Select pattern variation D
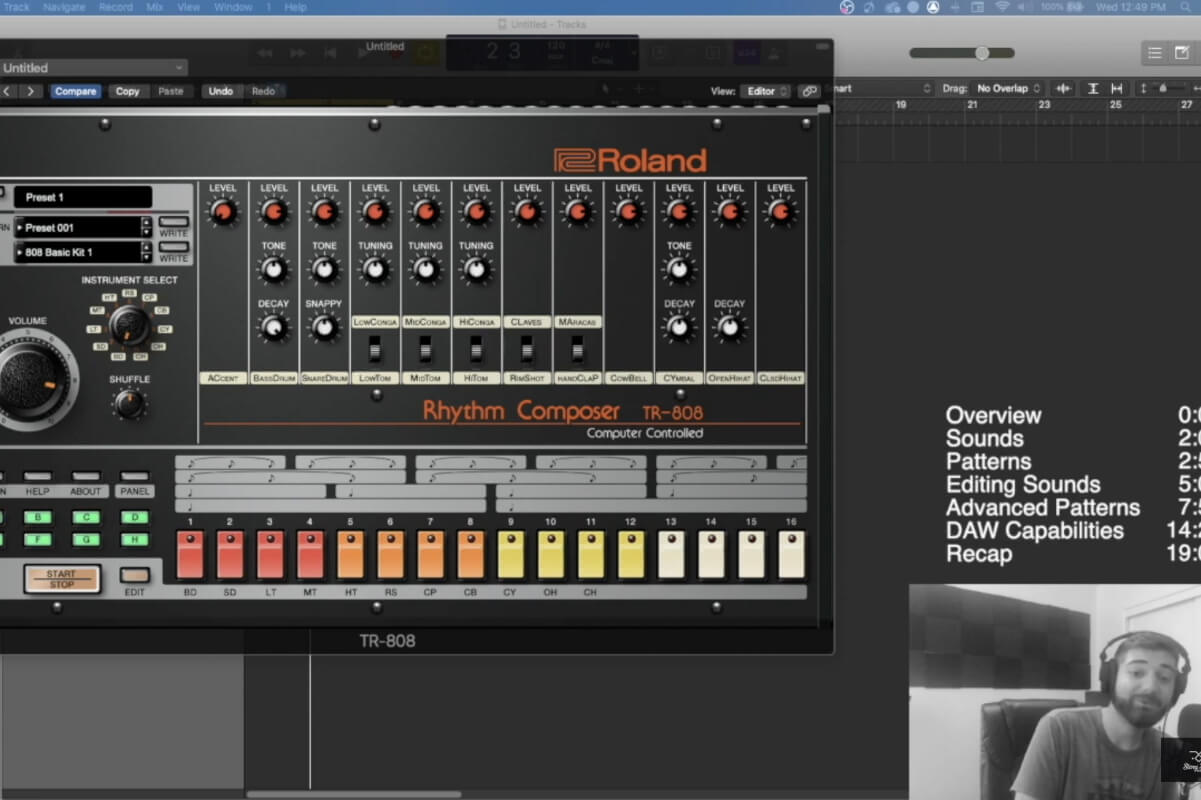Viewport: 1201px width, 800px height. click(x=134, y=517)
